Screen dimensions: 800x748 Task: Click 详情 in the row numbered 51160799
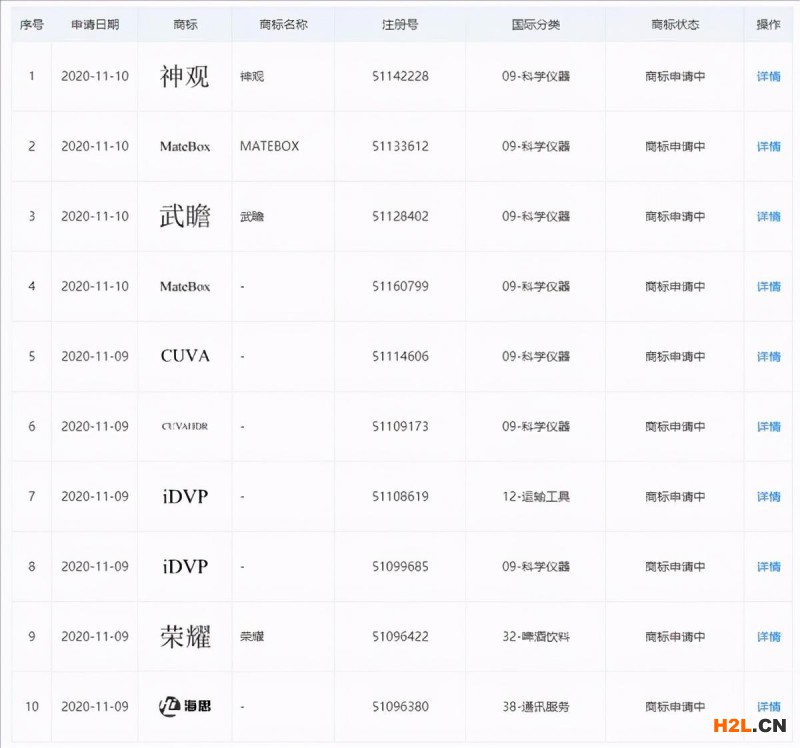(768, 286)
